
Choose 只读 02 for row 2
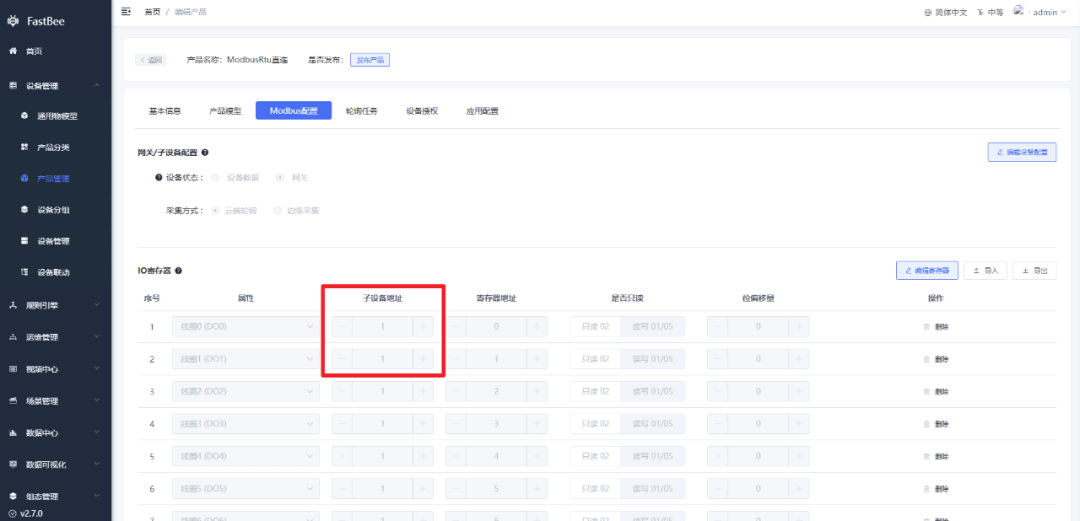595,359
